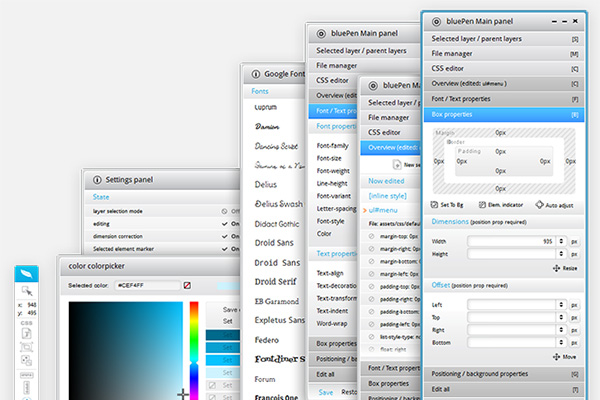
Task: Select Luprum in the Google Fonts list
Action: click(266, 107)
